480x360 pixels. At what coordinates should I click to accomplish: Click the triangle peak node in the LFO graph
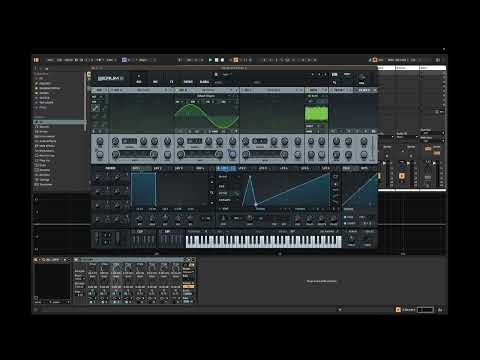click(250, 177)
